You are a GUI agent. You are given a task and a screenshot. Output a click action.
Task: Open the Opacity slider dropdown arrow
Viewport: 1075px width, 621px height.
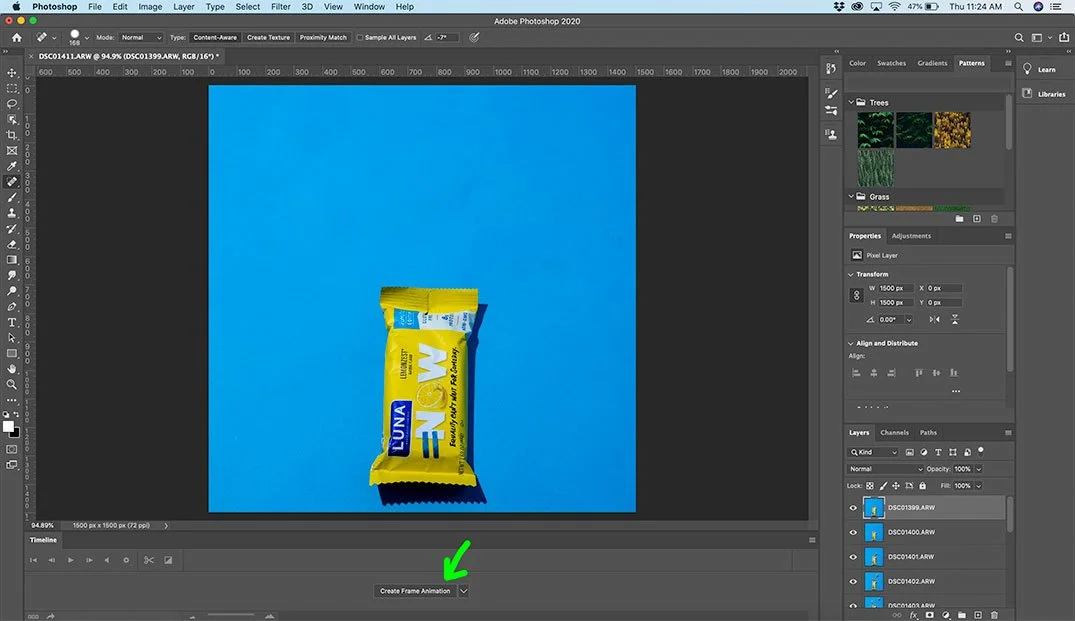[x=978, y=469]
